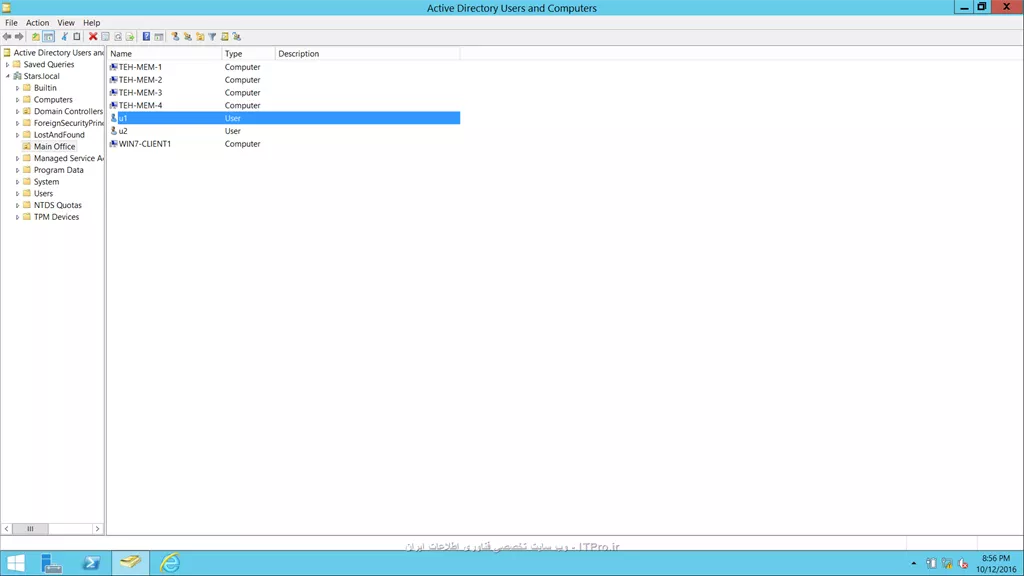Open Properties using the toolbar icon
The image size is (1024, 576).
[x=105, y=37]
